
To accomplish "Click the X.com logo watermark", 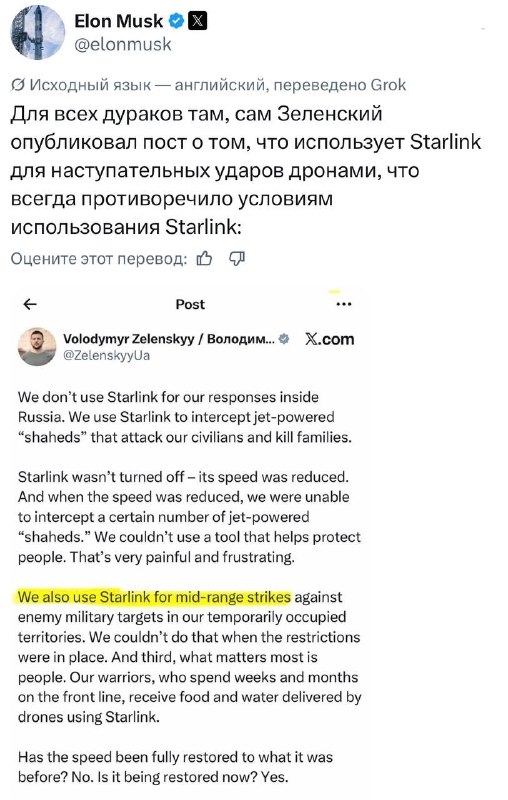I will pos(329,339).
